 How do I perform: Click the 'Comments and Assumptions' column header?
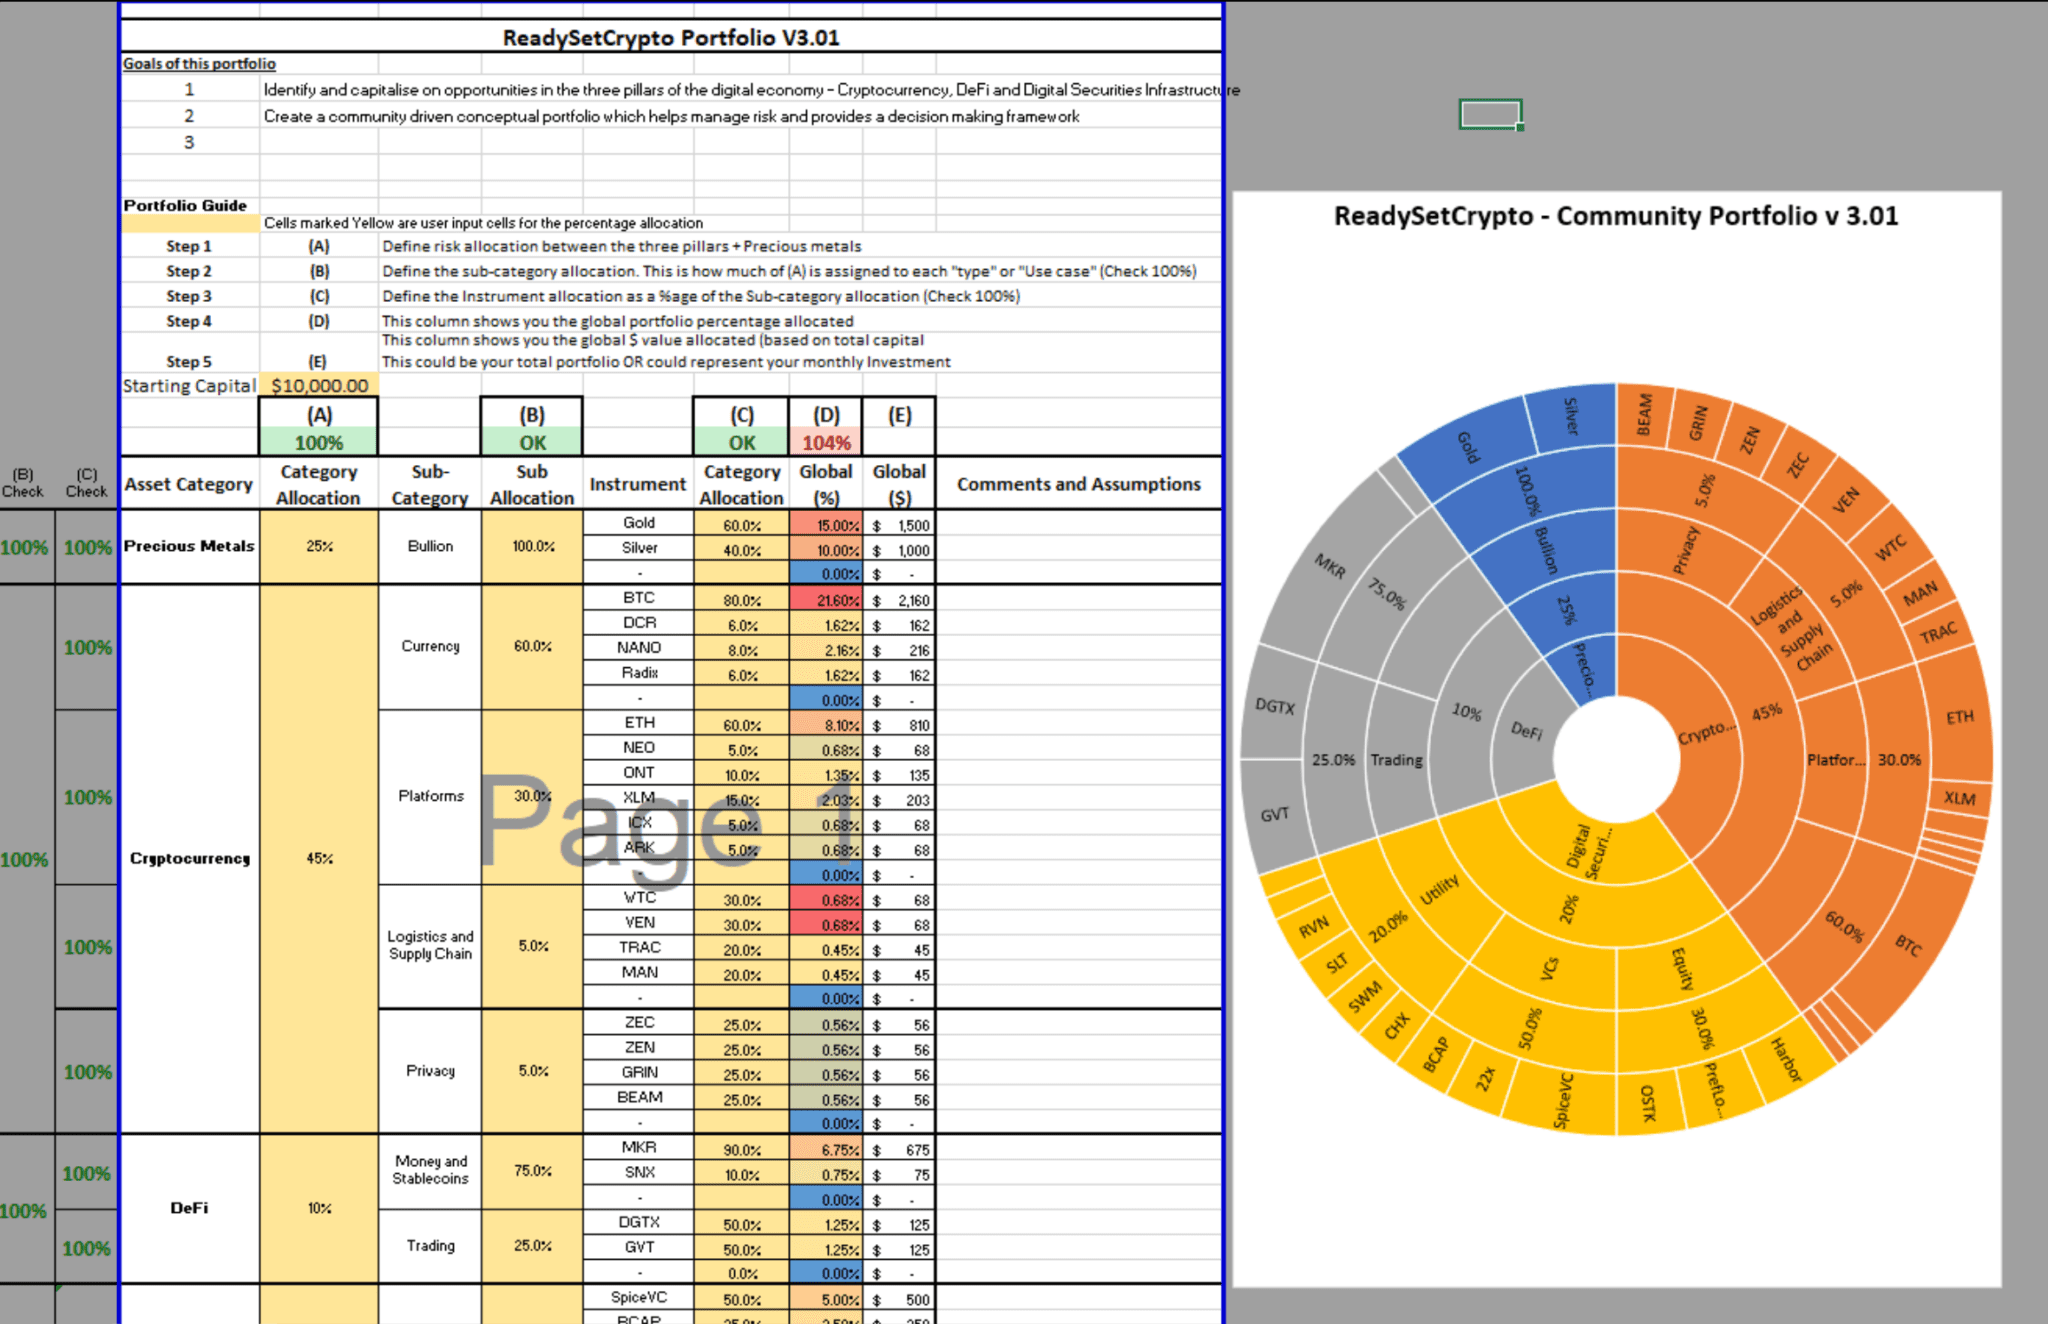1078,484
